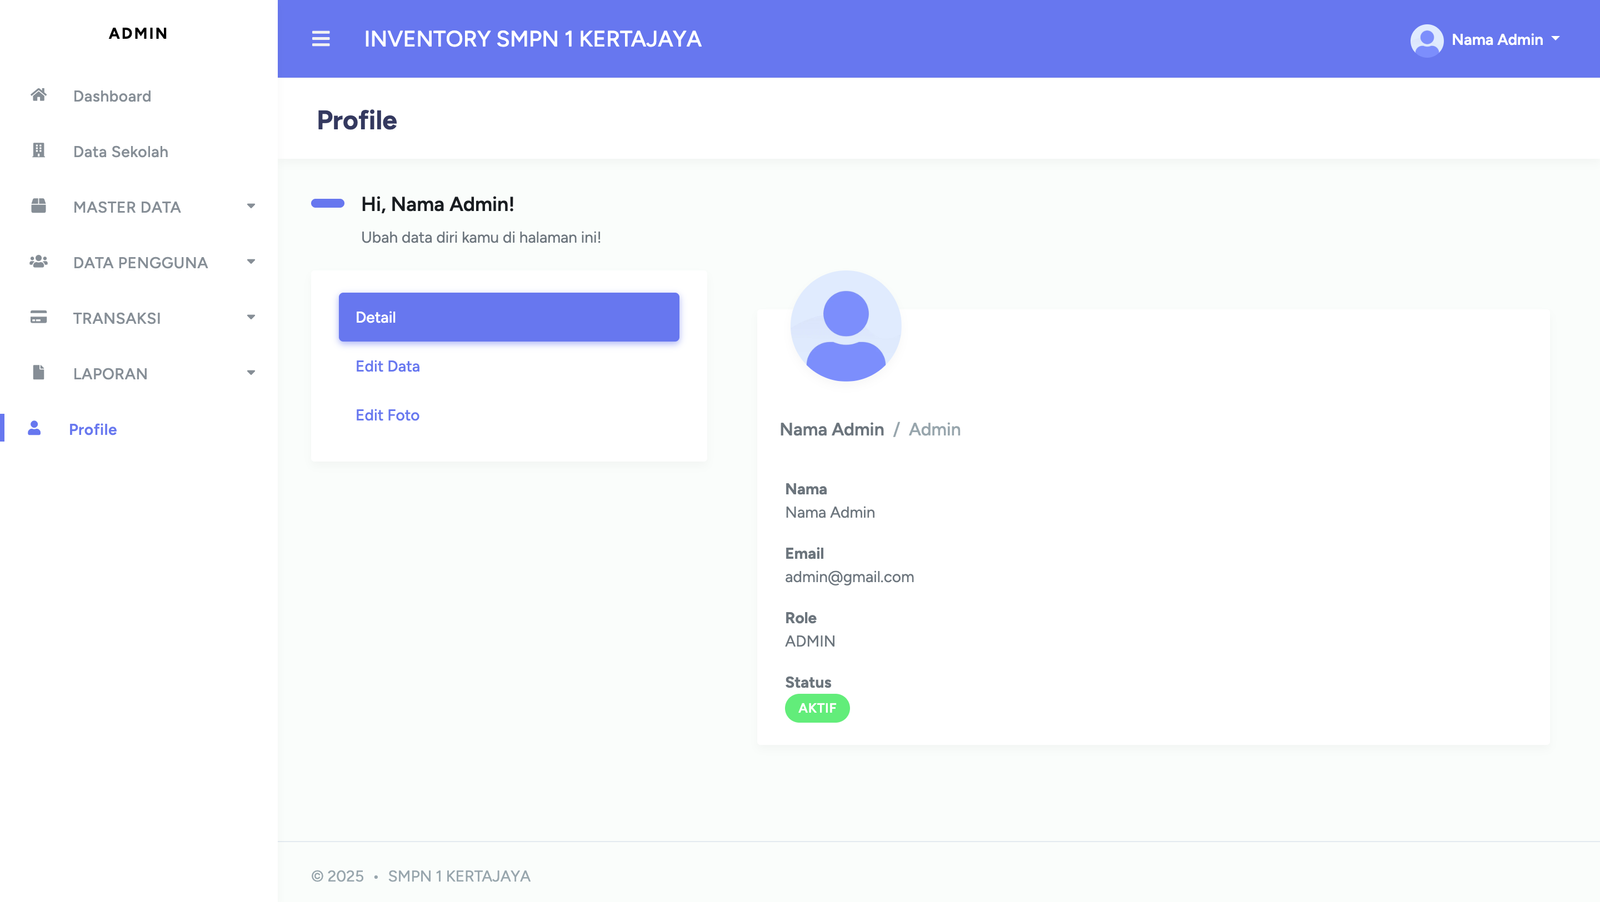Click the Data Pengguna users icon
Viewport: 1600px width, 902px height.
(39, 262)
